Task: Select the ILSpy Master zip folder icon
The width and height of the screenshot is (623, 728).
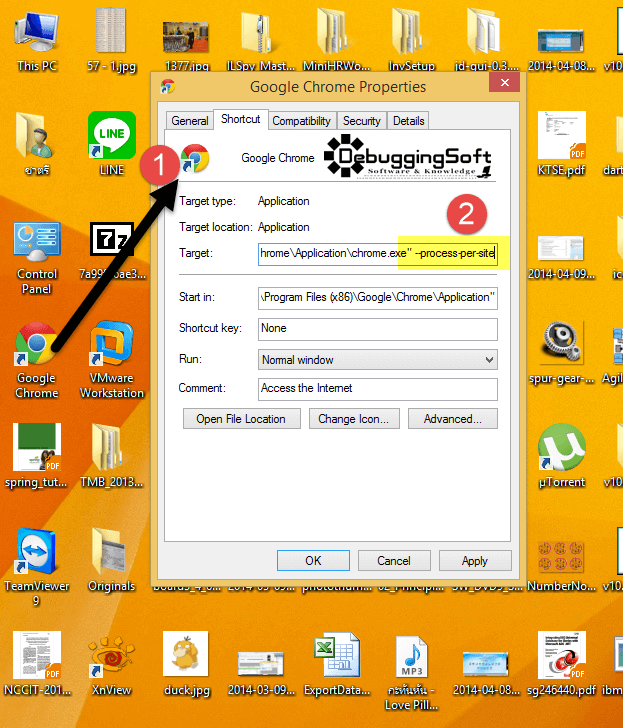Action: (x=260, y=32)
